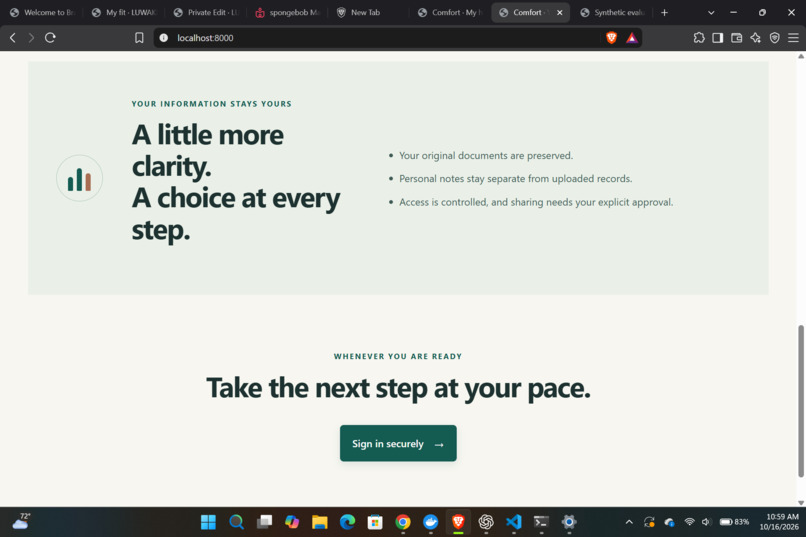The height and width of the screenshot is (537, 806).
Task: Click the scrollbar up arrow
Action: (x=800, y=56)
